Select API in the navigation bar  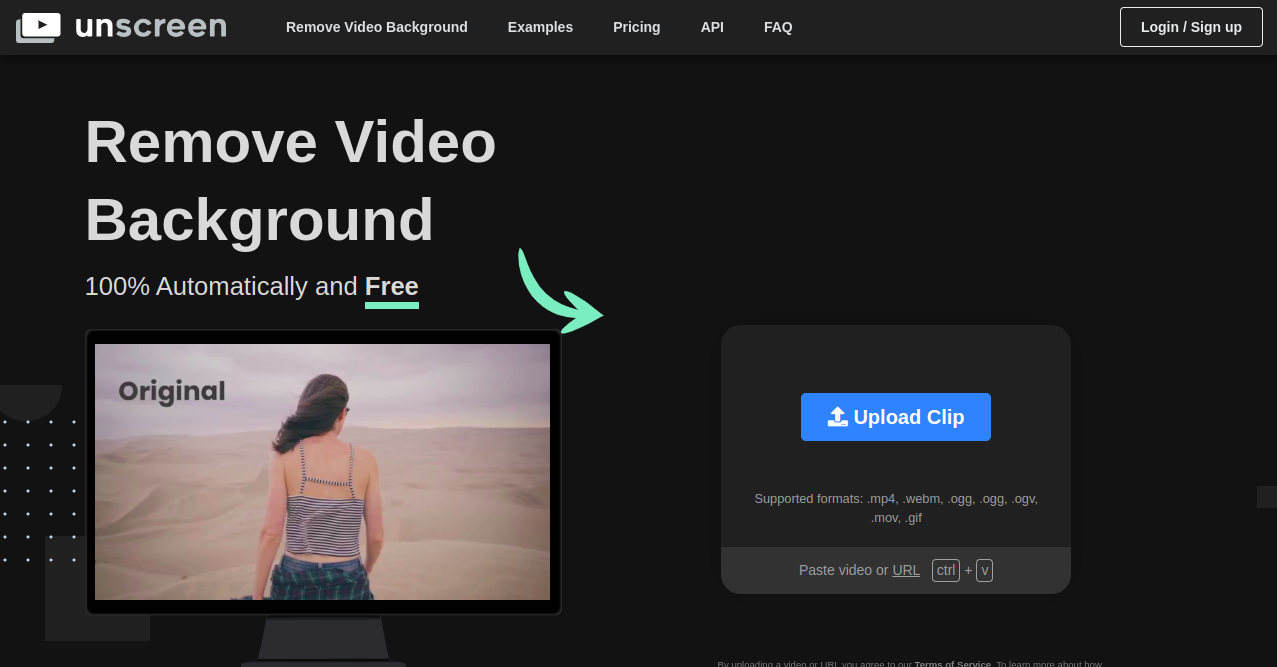[x=712, y=27]
